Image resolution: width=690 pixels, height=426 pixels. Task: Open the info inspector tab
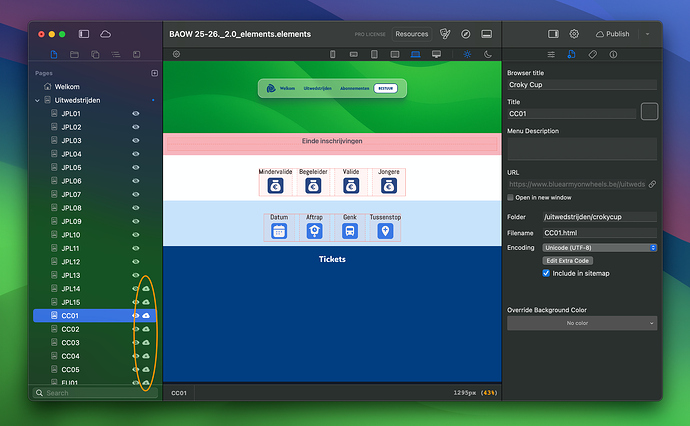(613, 54)
